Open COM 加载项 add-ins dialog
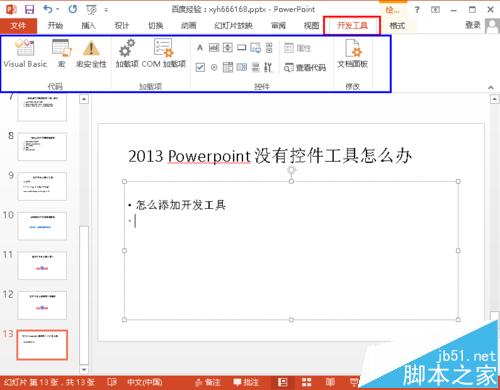 164,53
